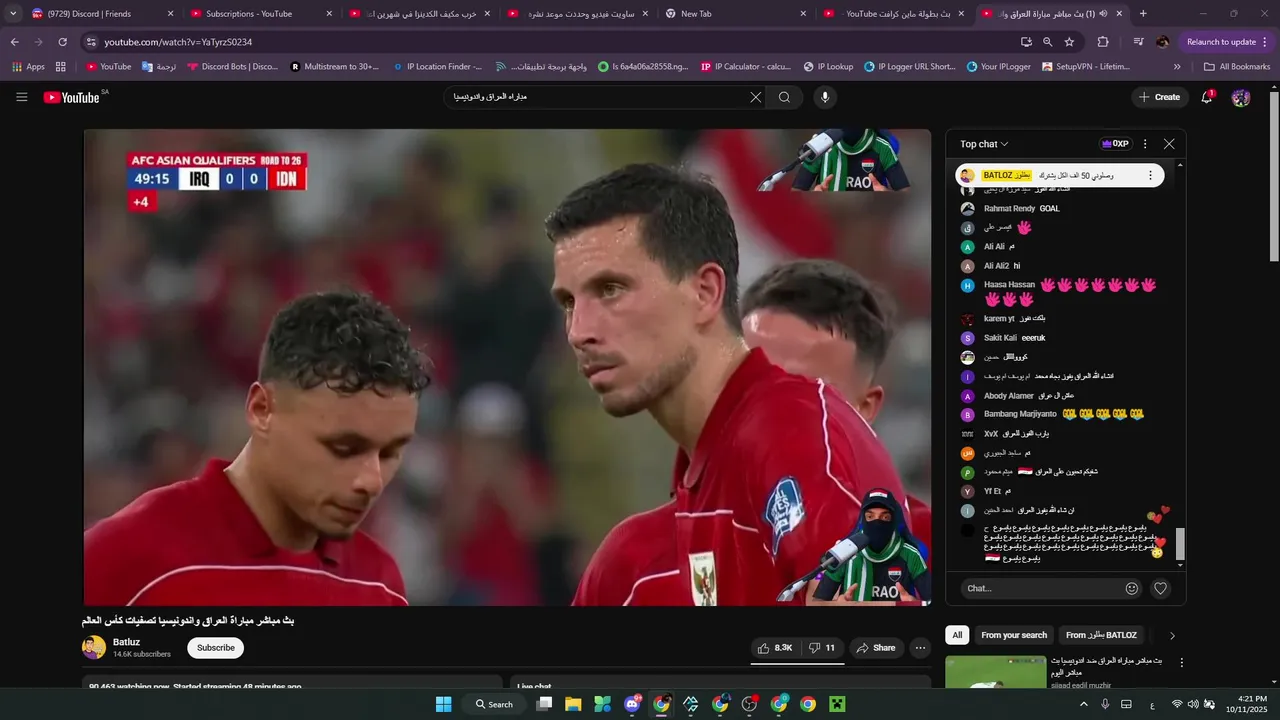Open taskbar Search box
The image size is (1280, 720).
494,704
